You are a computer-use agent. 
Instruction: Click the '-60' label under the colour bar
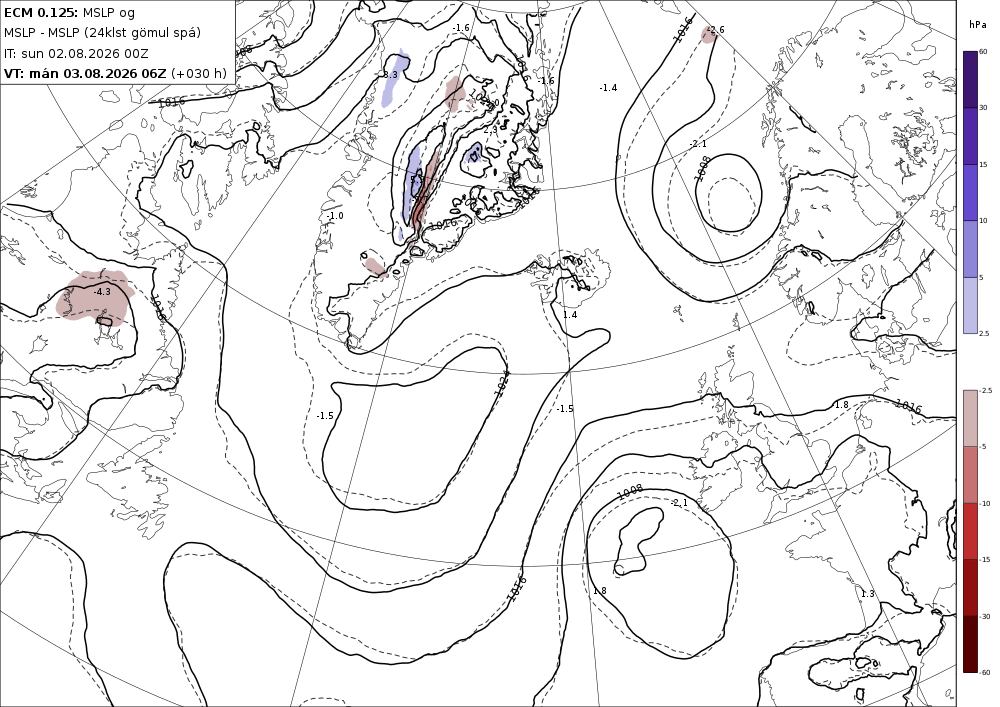985,673
